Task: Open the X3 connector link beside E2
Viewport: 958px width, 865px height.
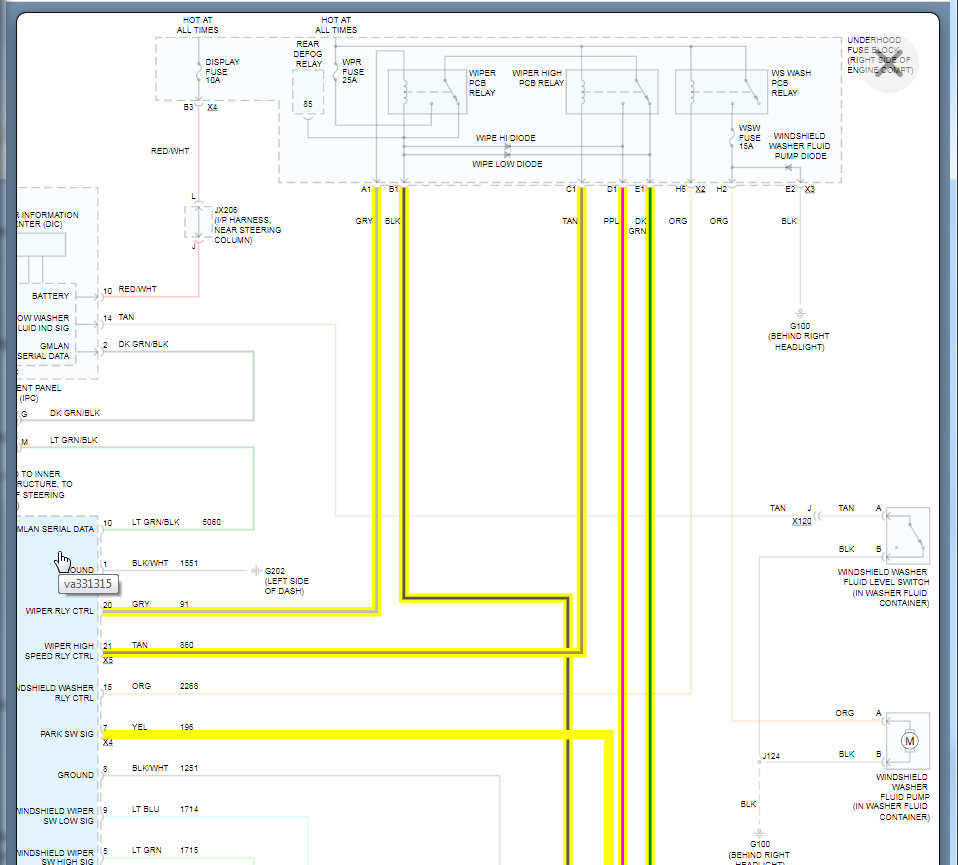Action: click(x=810, y=189)
